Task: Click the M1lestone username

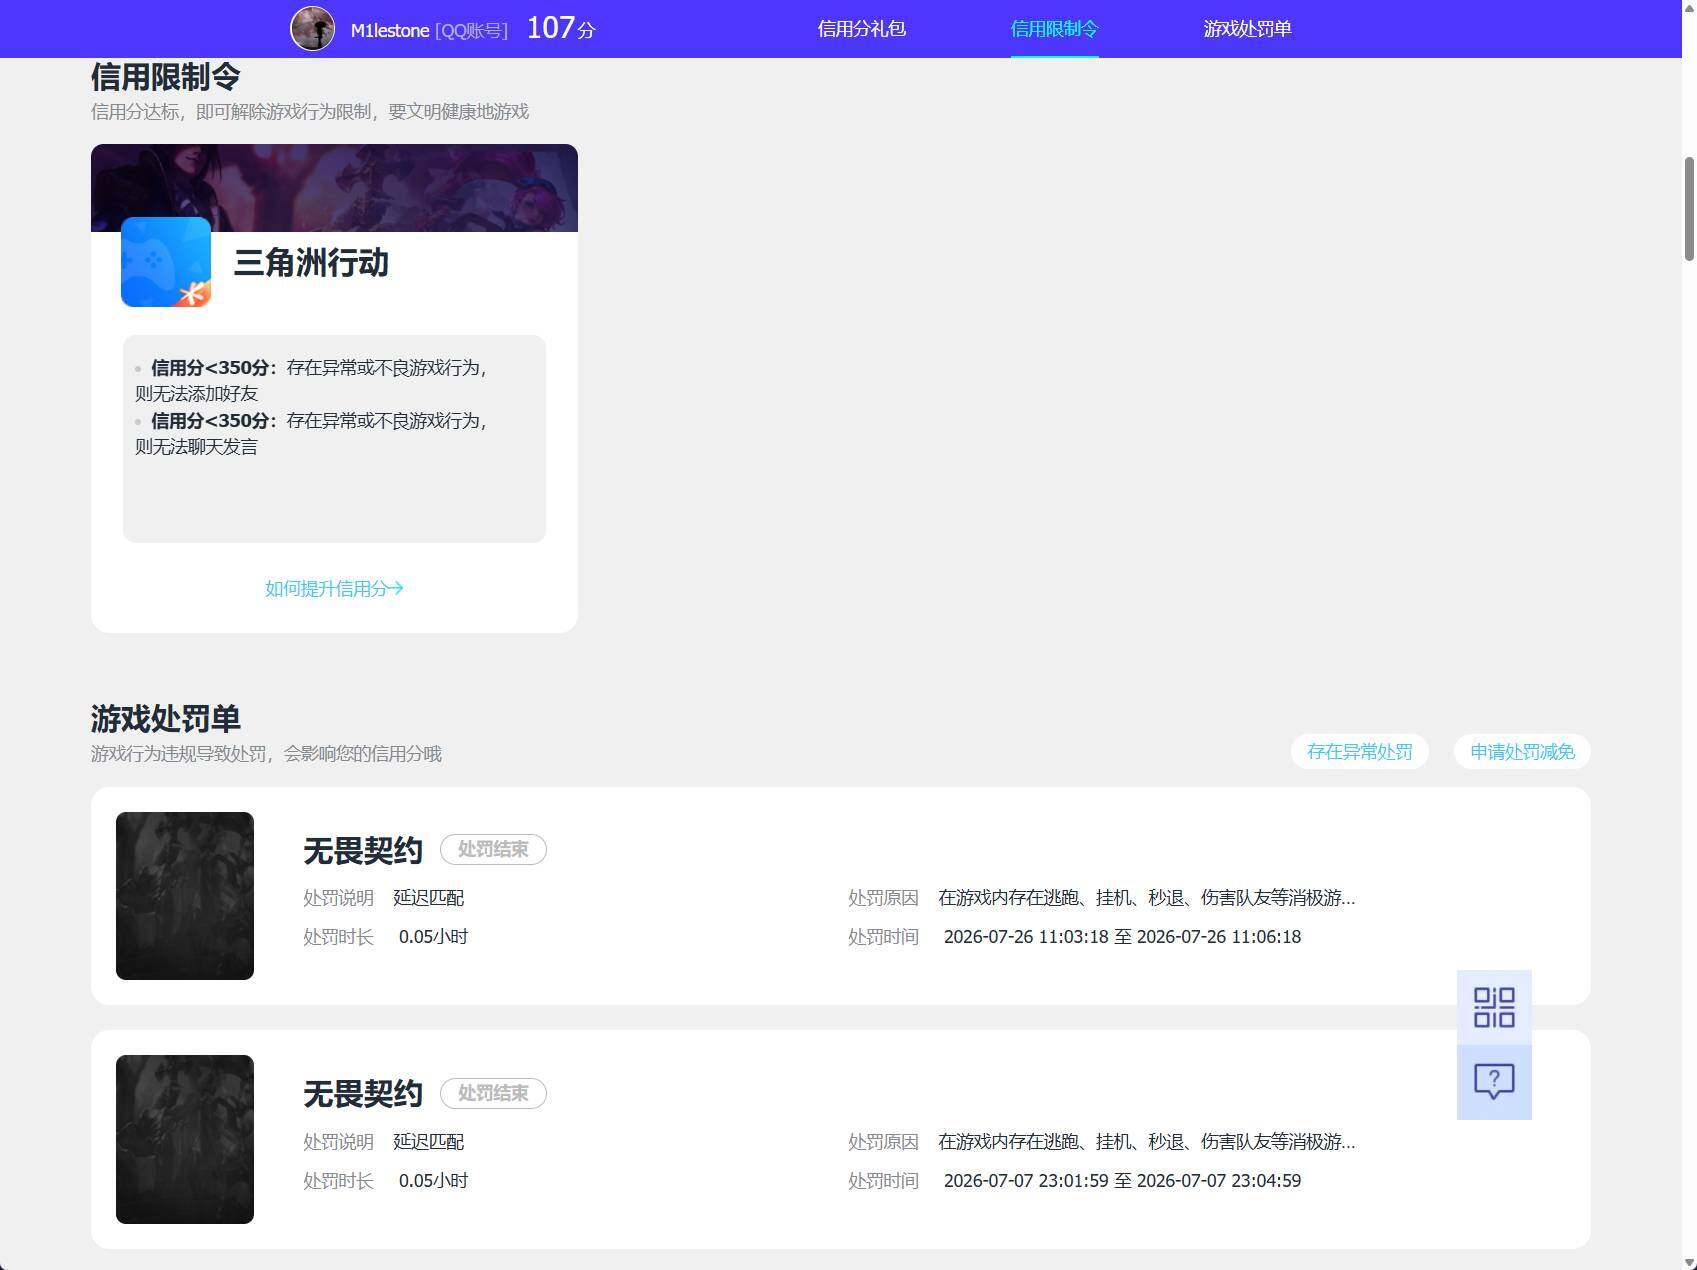Action: click(390, 30)
